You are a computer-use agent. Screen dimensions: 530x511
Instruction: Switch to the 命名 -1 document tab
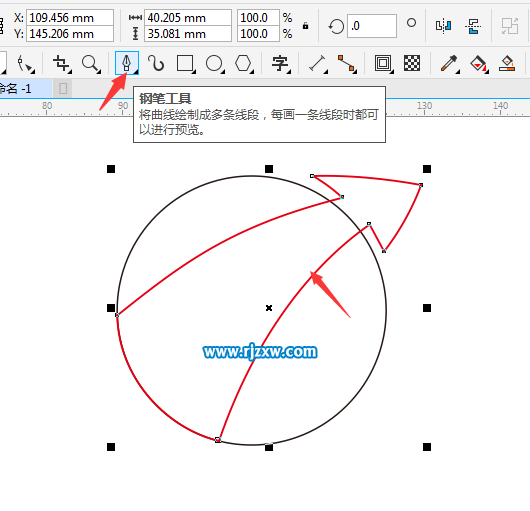(25, 89)
